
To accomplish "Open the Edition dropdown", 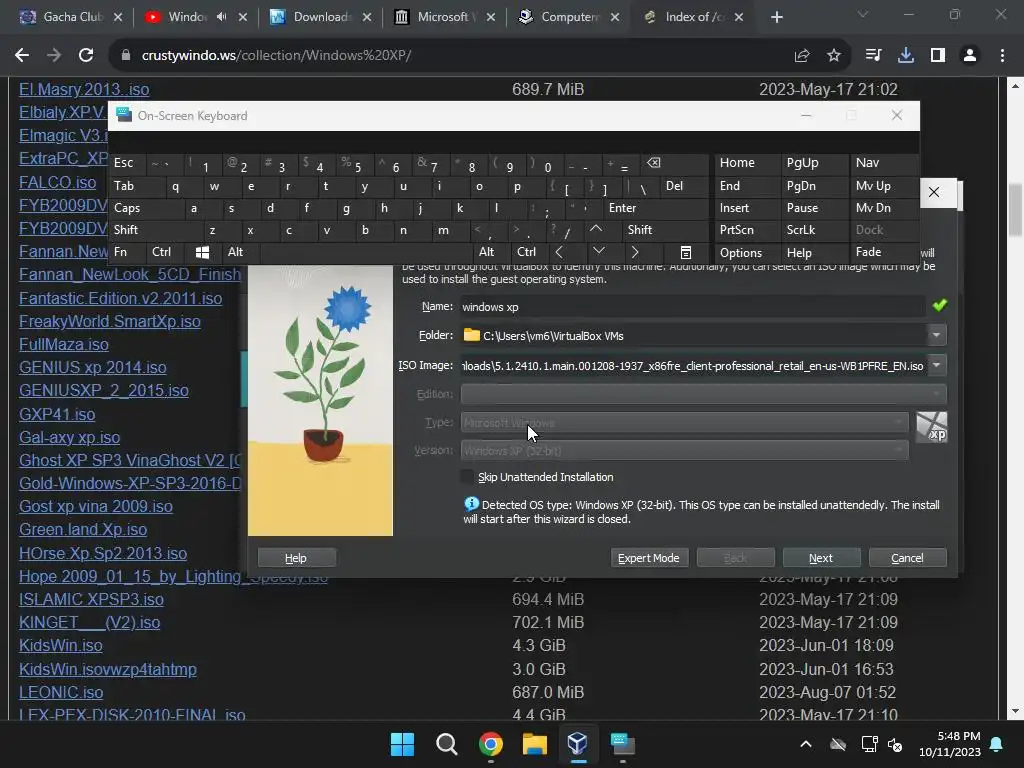I will tap(703, 394).
